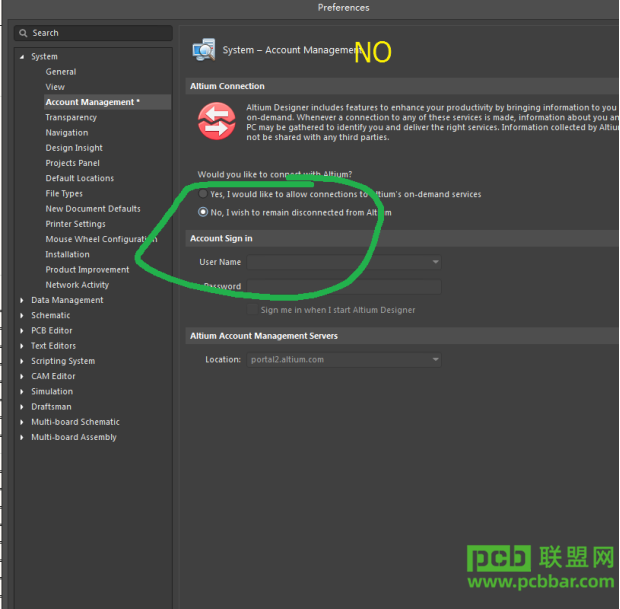The height and width of the screenshot is (609, 620).
Task: Open the Printer Settings page
Action: pyautogui.click(x=76, y=224)
